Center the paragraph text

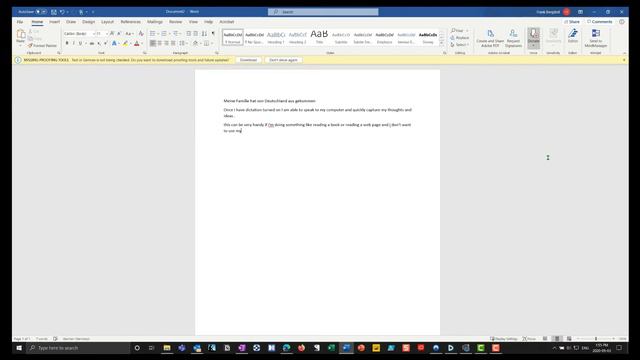click(160, 43)
